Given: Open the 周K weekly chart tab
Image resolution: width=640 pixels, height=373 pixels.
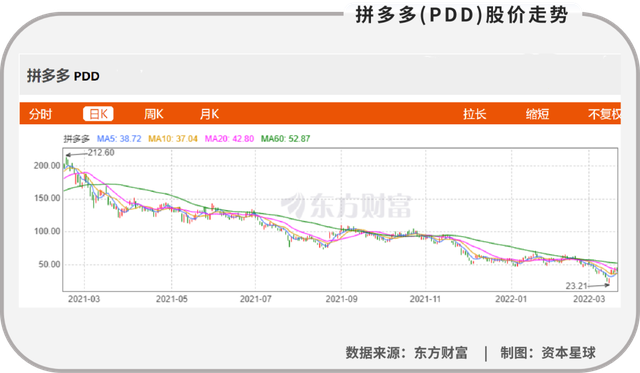Looking at the screenshot, I should tap(153, 114).
